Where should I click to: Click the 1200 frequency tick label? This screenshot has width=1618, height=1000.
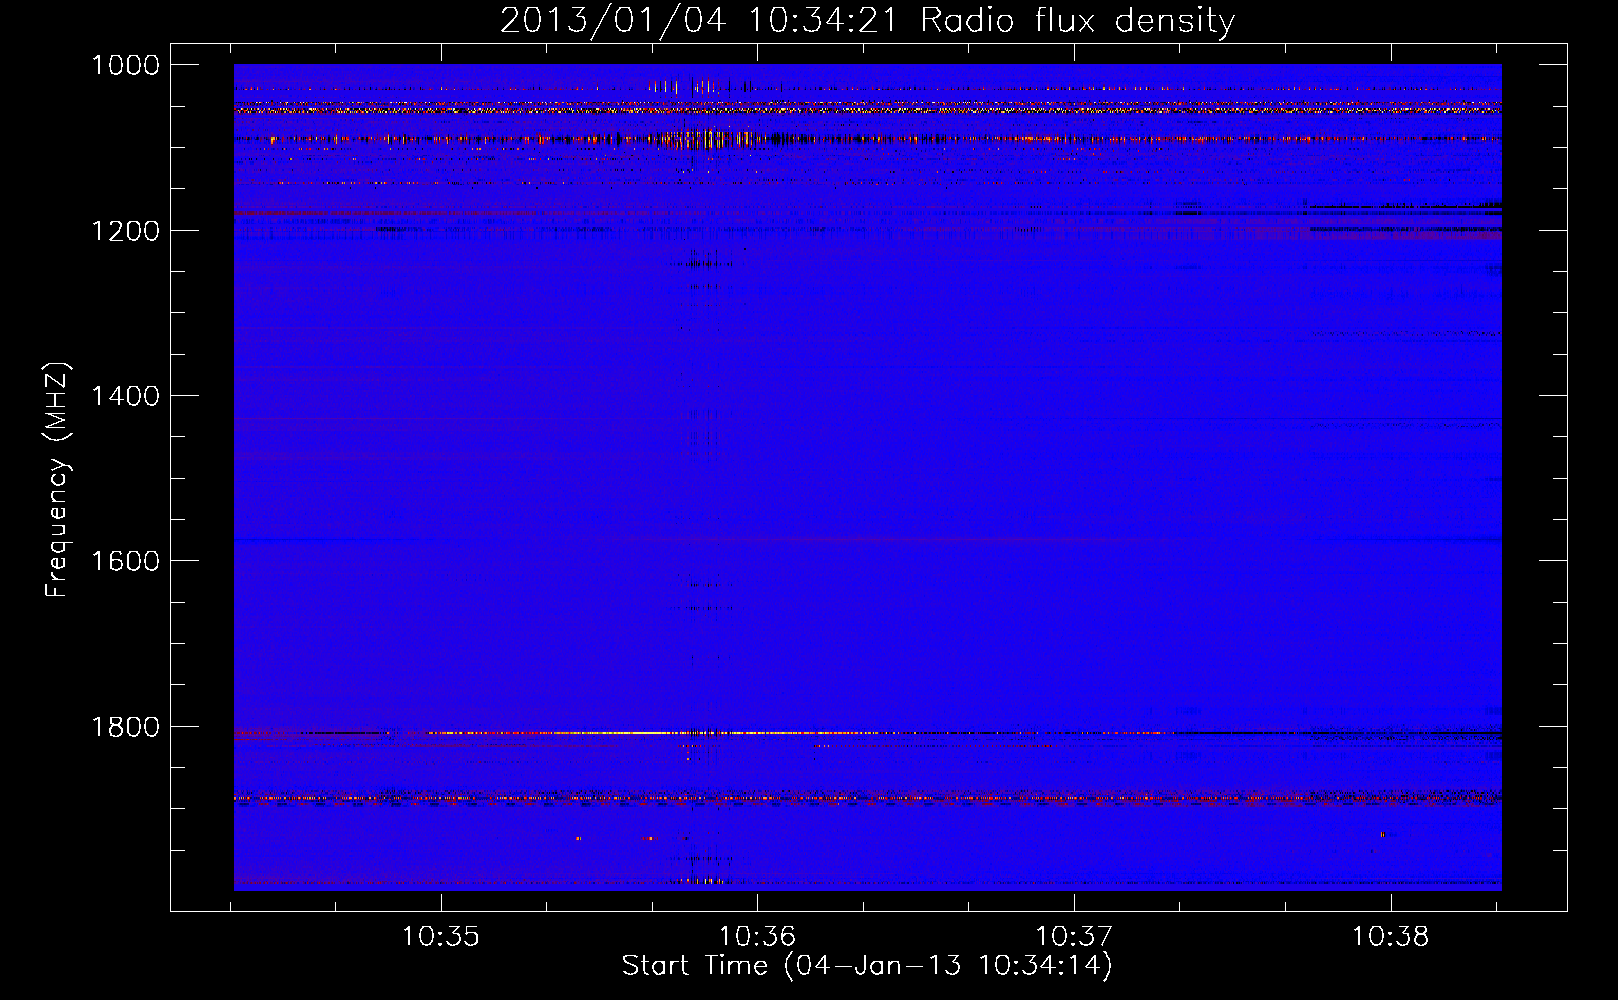tap(125, 231)
